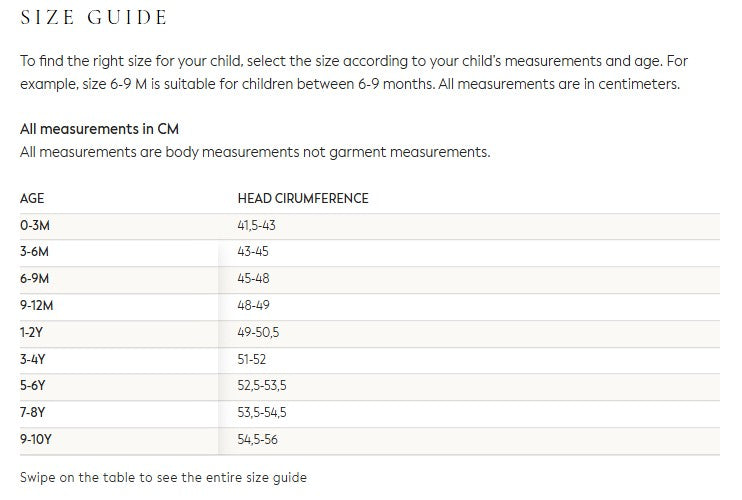
Task: Click the 9-10Y age row
Action: coord(35,439)
